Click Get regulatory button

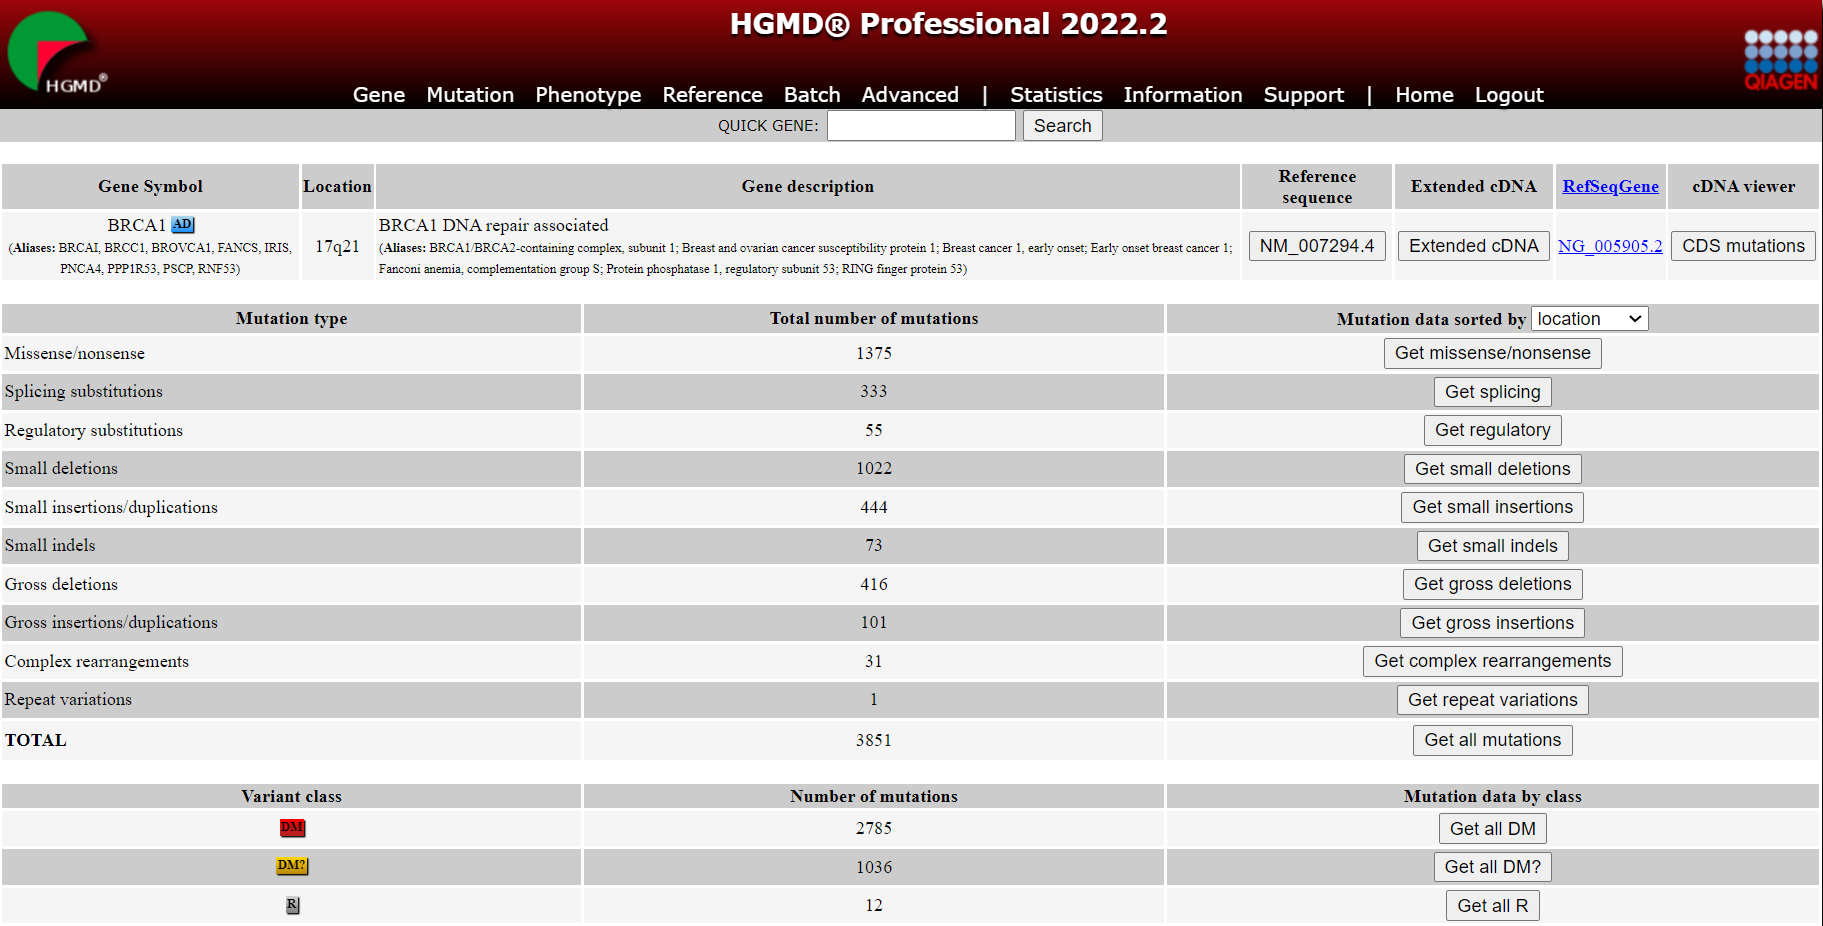point(1492,430)
